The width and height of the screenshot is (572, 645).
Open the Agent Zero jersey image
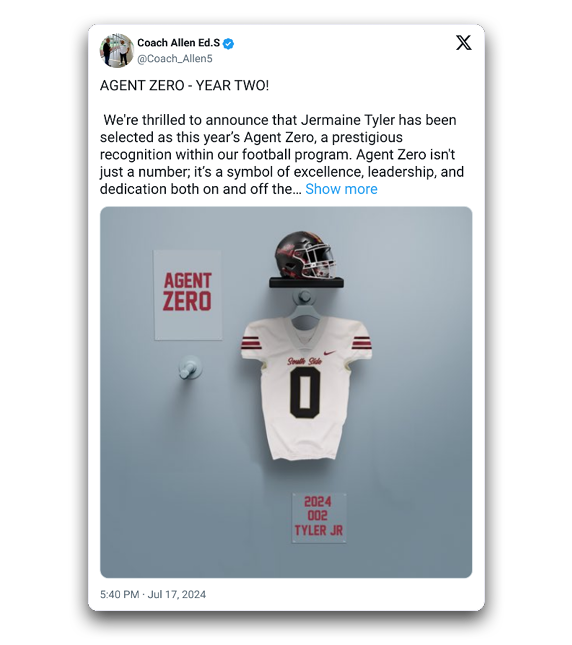click(286, 392)
